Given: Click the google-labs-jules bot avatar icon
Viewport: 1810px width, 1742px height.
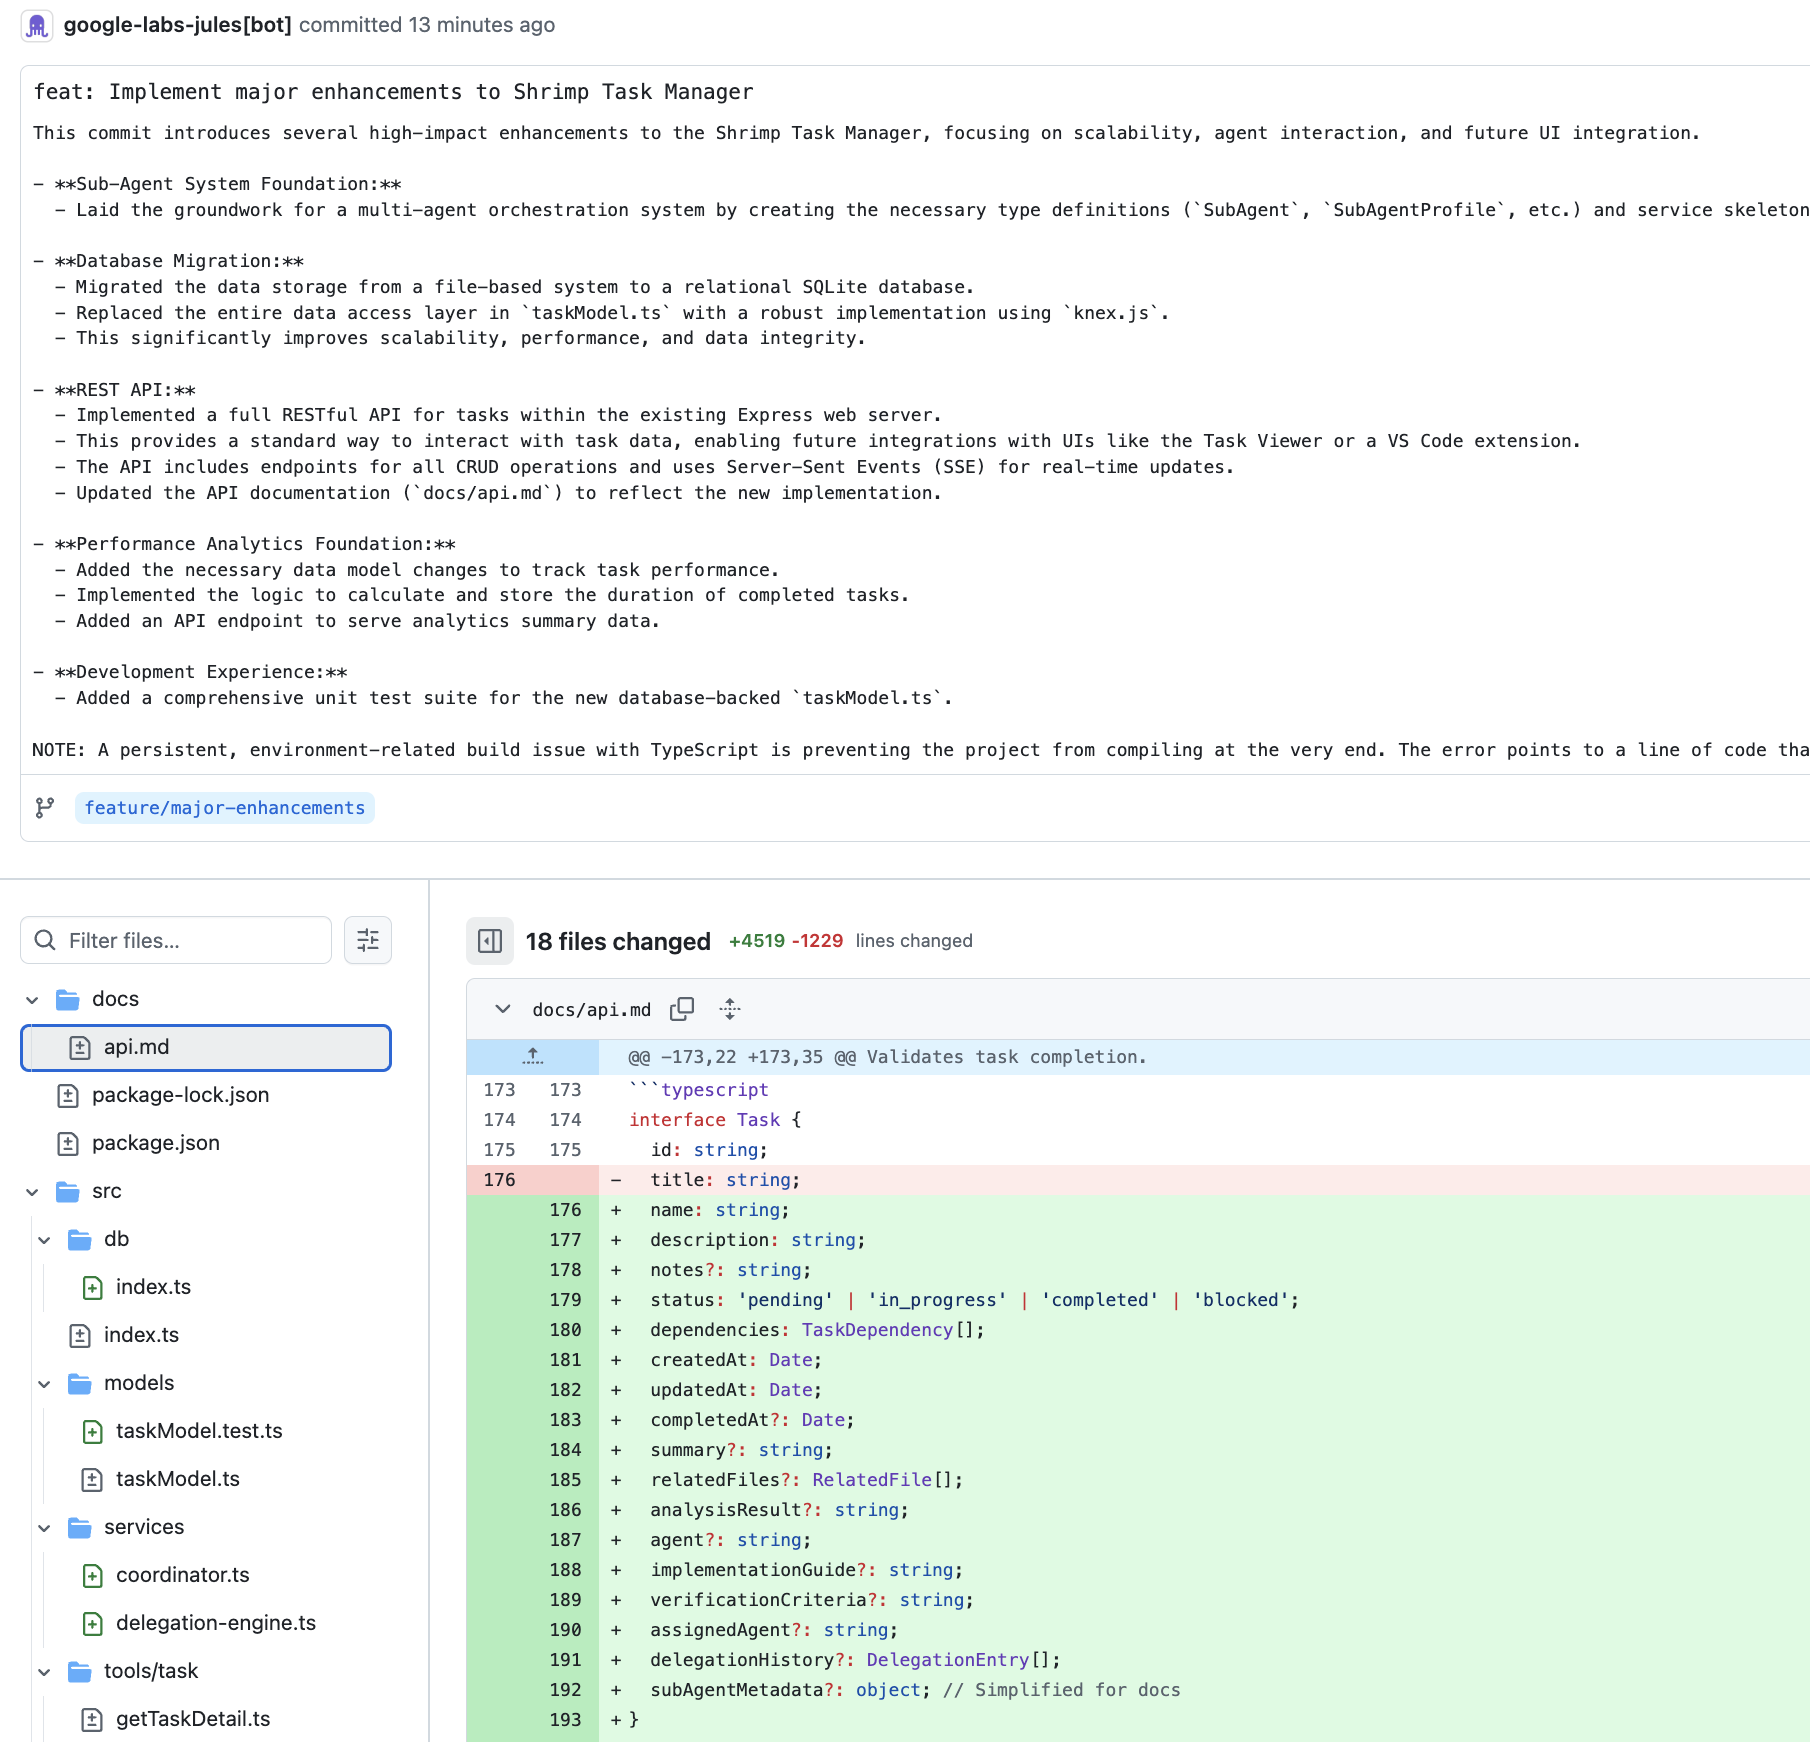Looking at the screenshot, I should click(37, 25).
